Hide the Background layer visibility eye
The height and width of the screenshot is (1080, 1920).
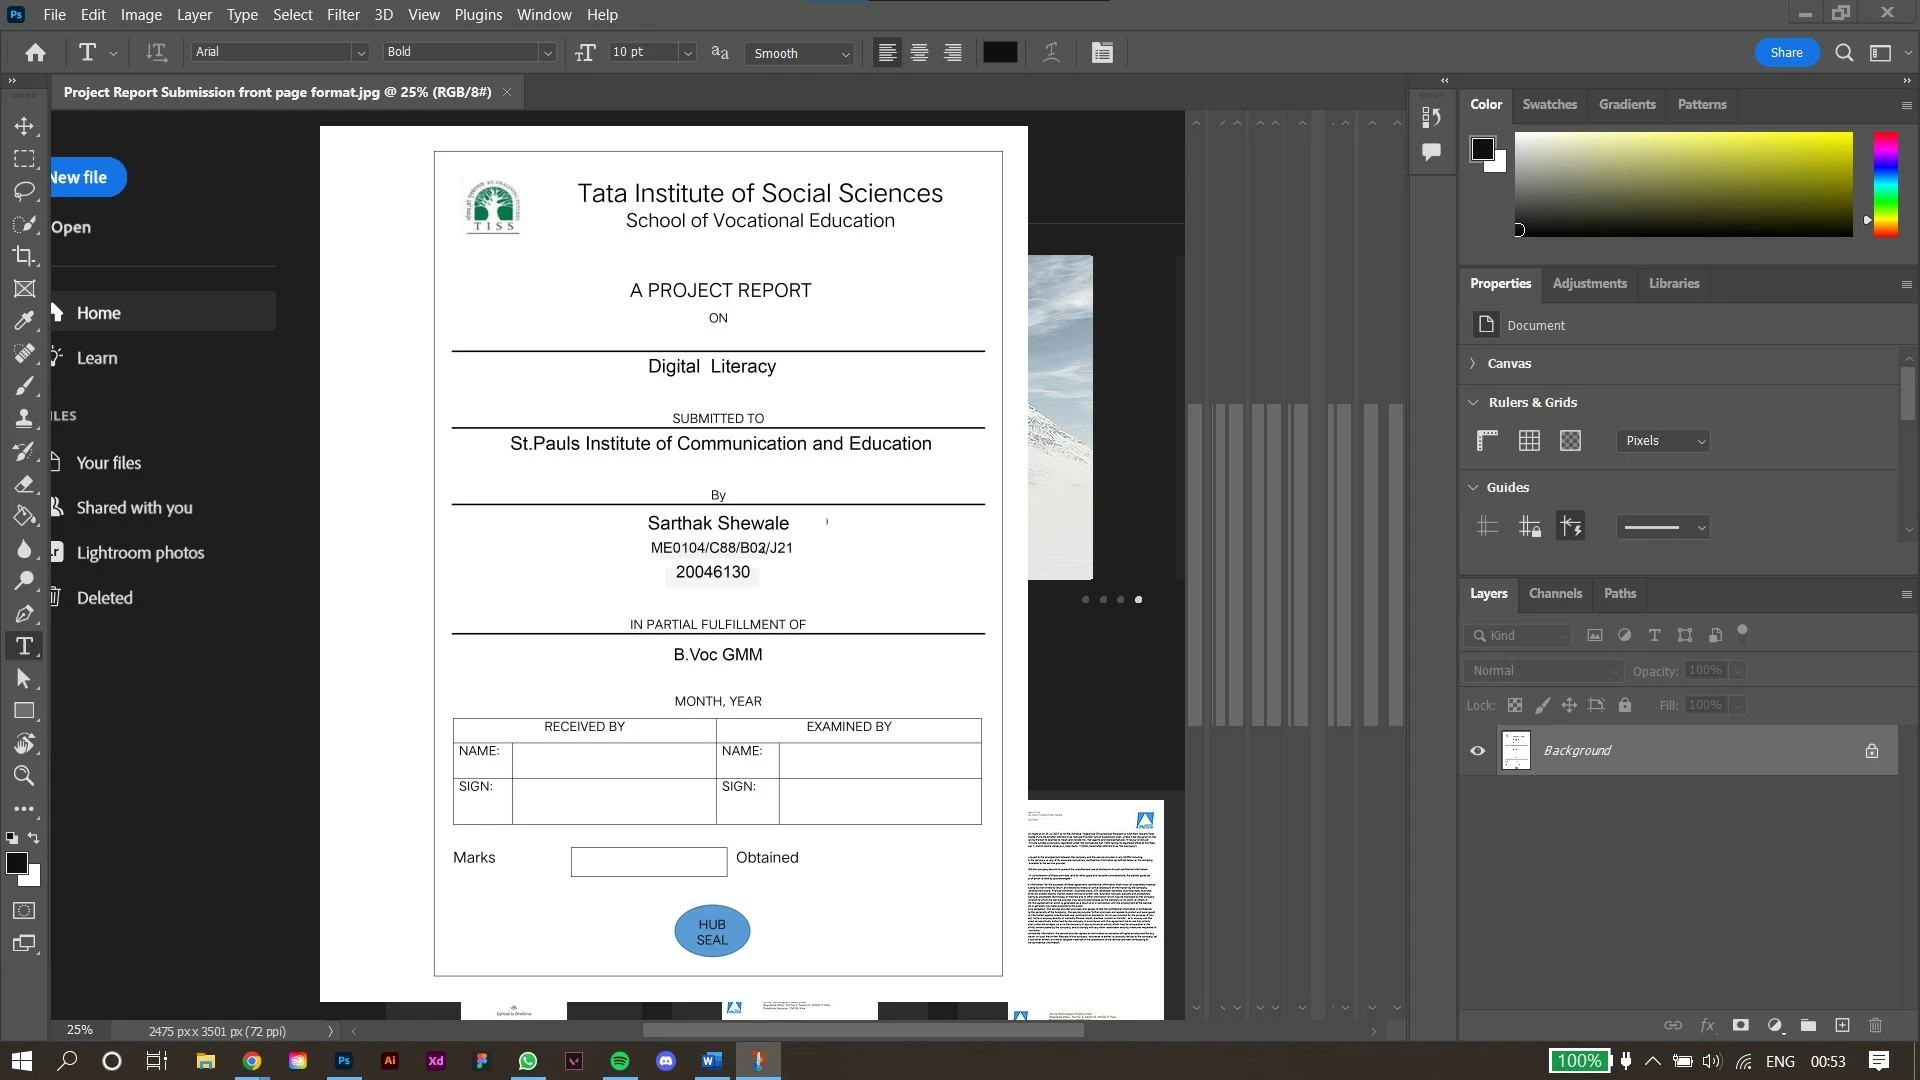click(1477, 751)
